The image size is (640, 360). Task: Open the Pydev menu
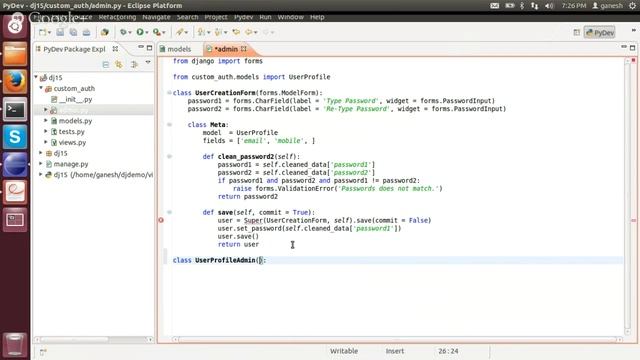pyautogui.click(x=243, y=17)
